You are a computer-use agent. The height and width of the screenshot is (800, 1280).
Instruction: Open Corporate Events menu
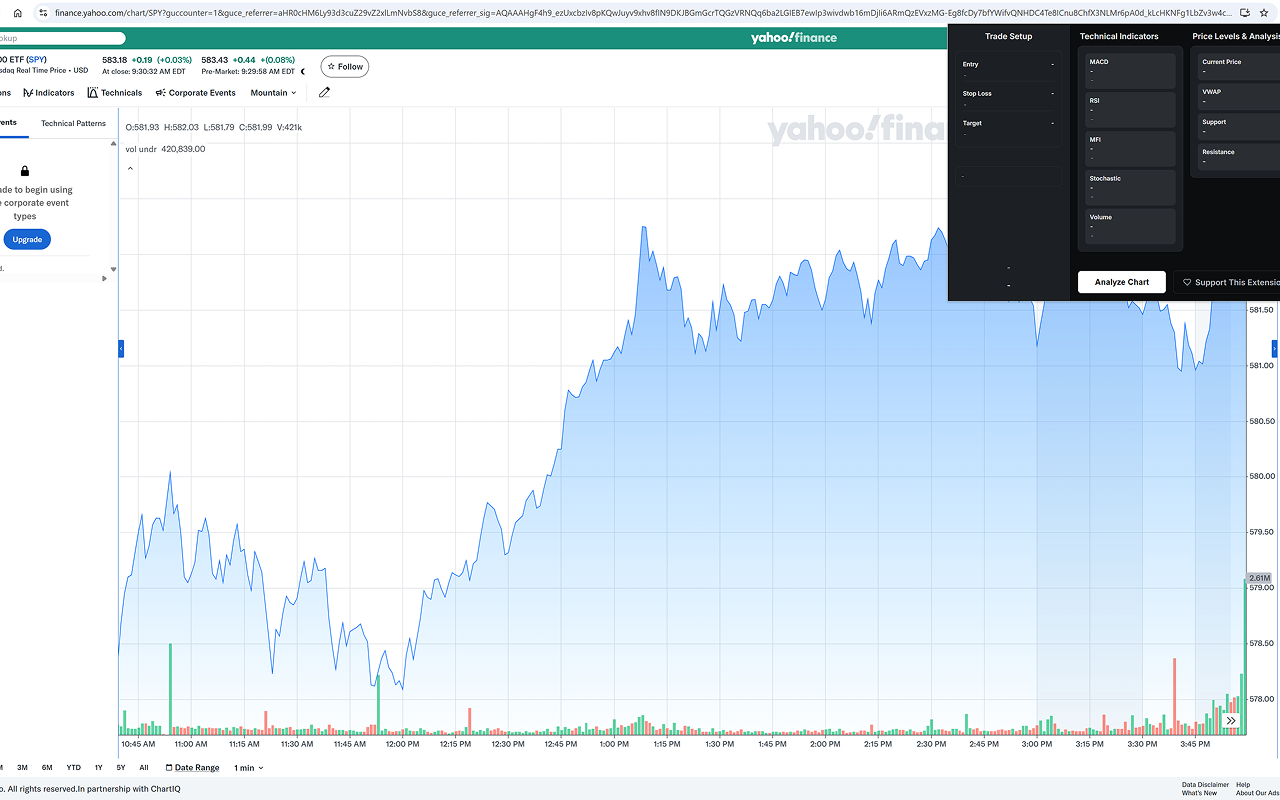pyautogui.click(x=196, y=93)
